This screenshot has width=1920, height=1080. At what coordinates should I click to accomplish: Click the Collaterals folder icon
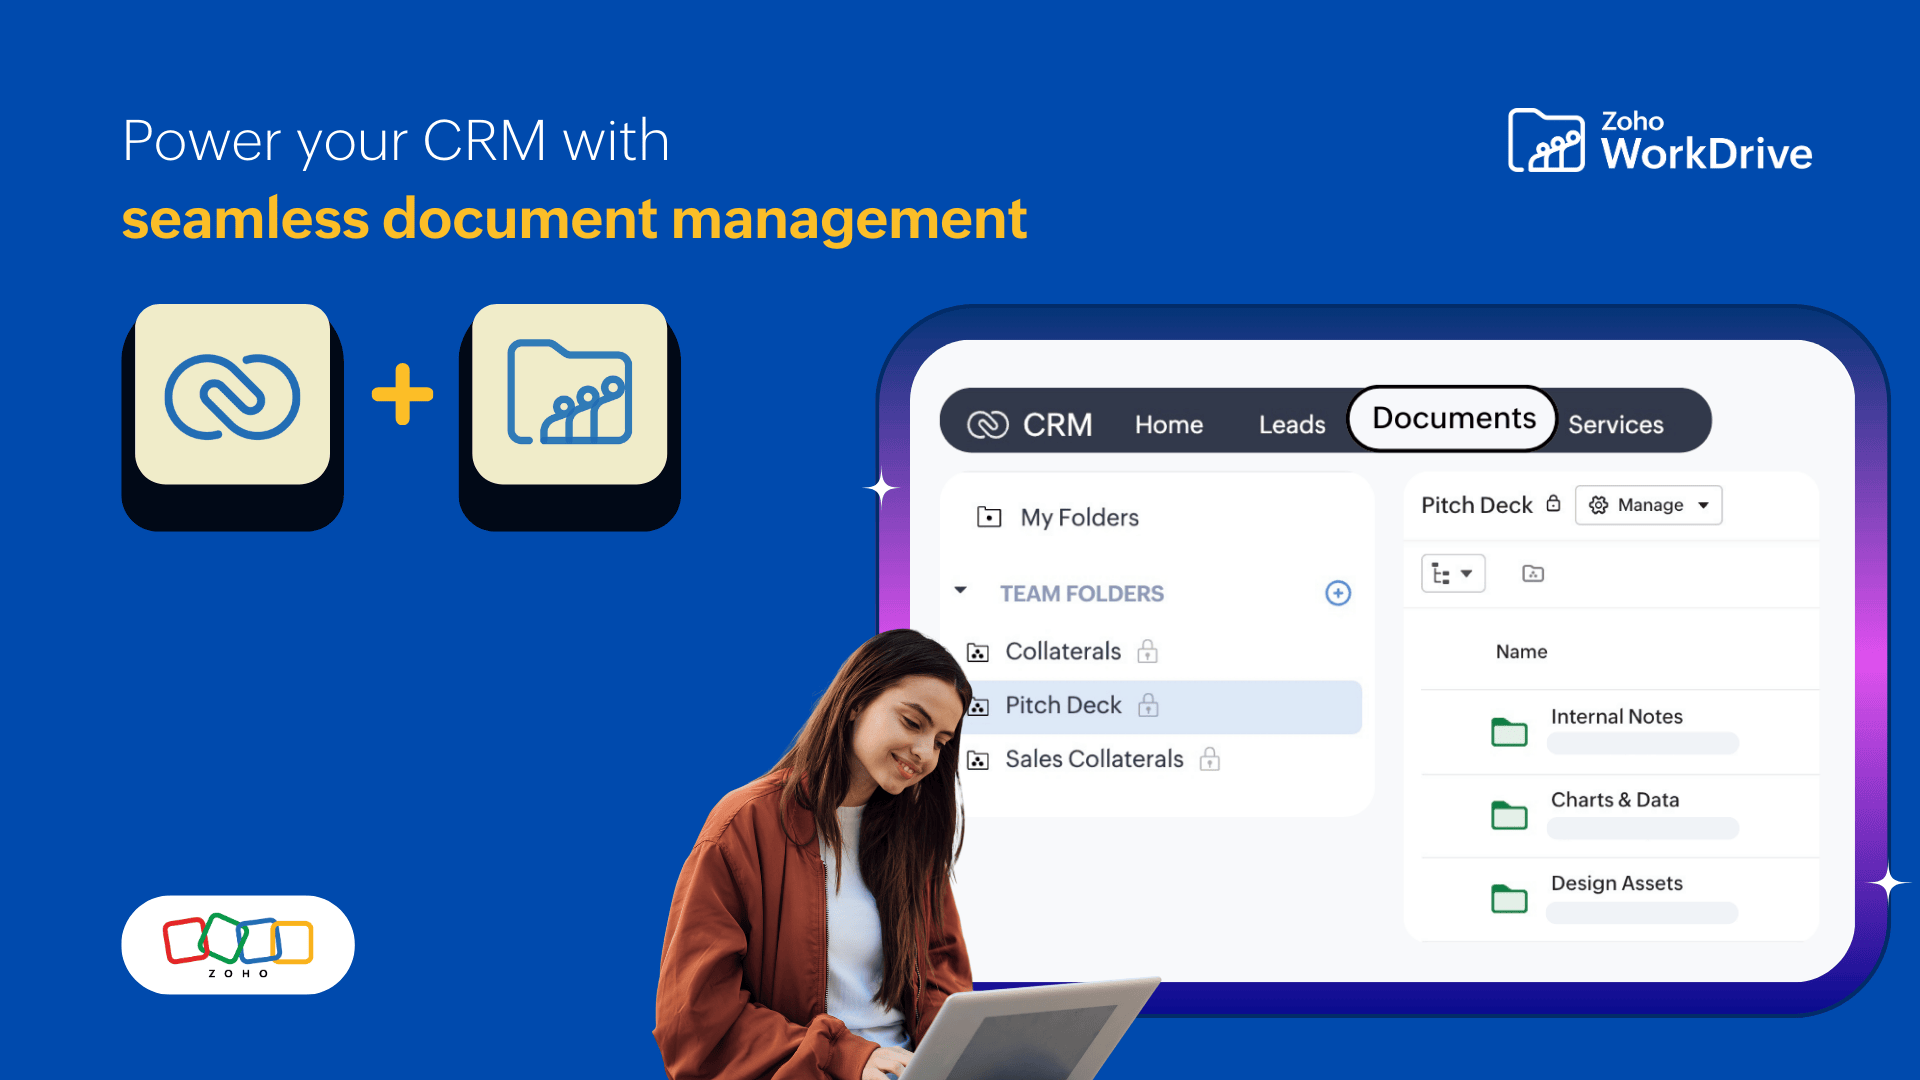coord(978,653)
